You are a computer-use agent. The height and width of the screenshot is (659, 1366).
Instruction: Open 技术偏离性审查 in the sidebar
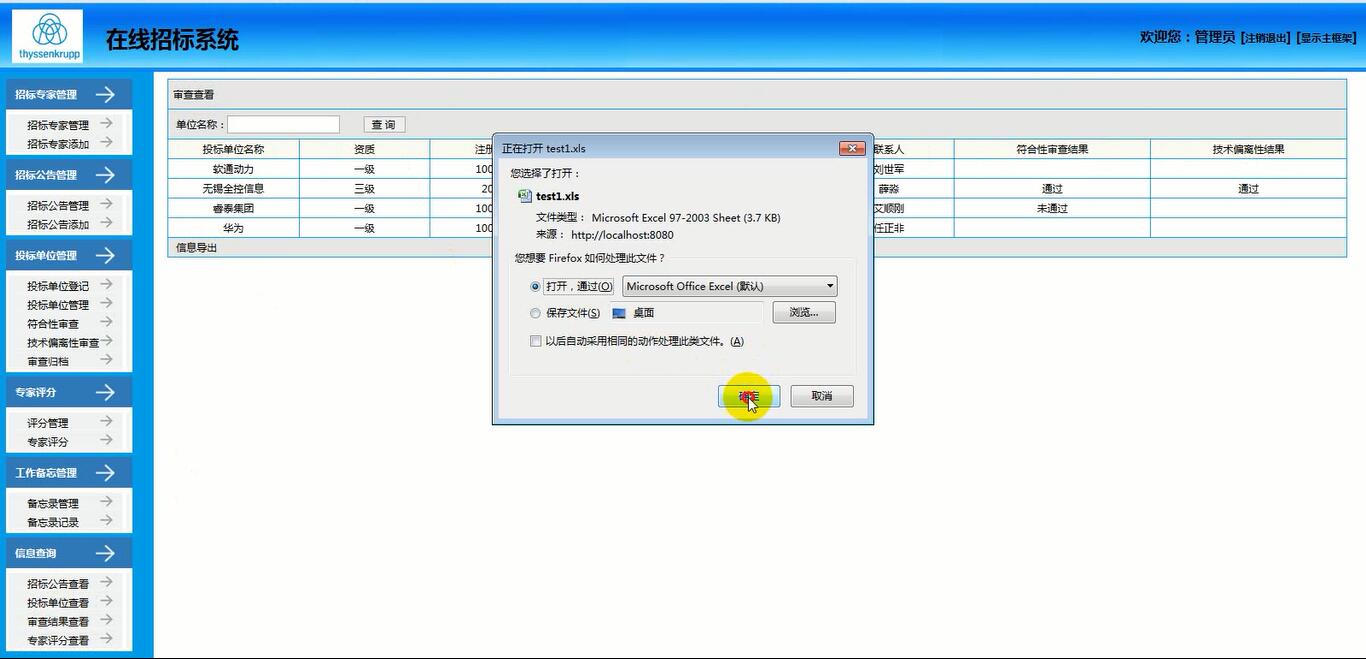63,343
